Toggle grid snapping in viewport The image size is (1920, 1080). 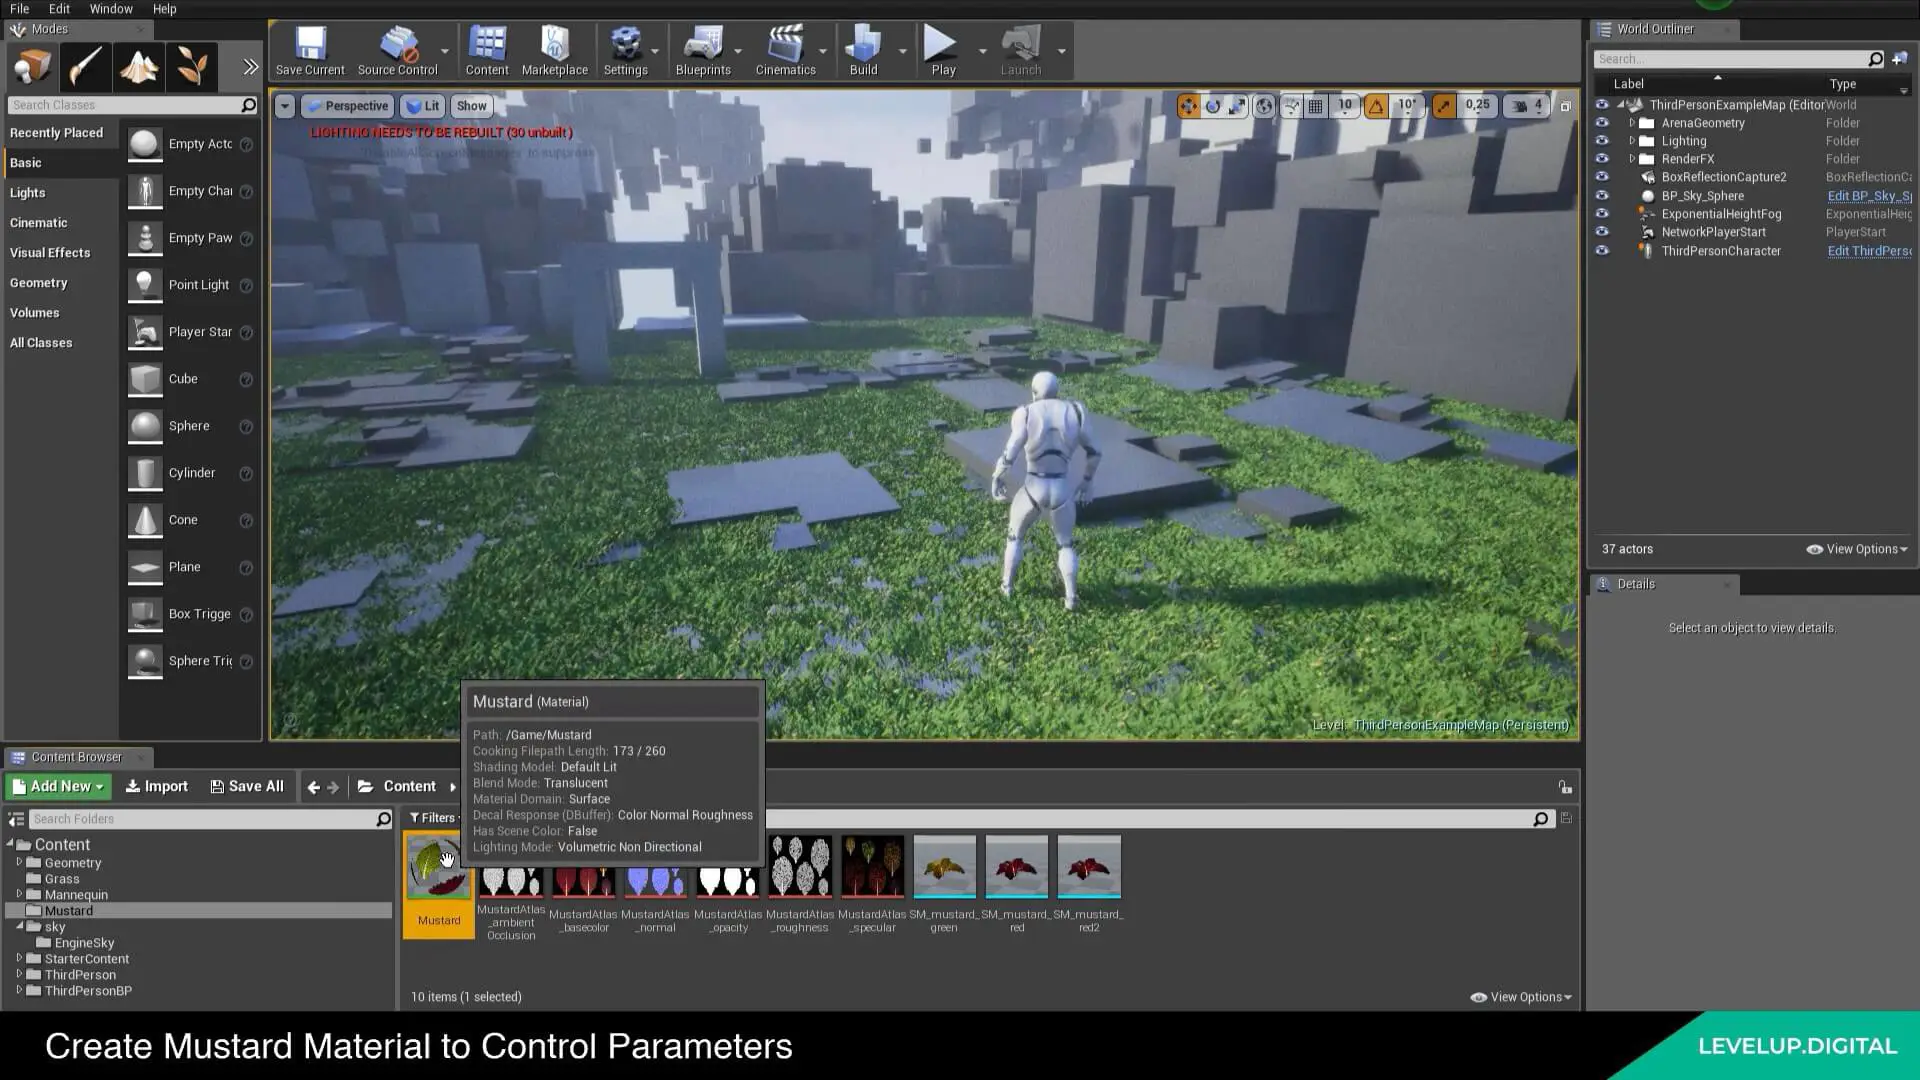(1316, 106)
